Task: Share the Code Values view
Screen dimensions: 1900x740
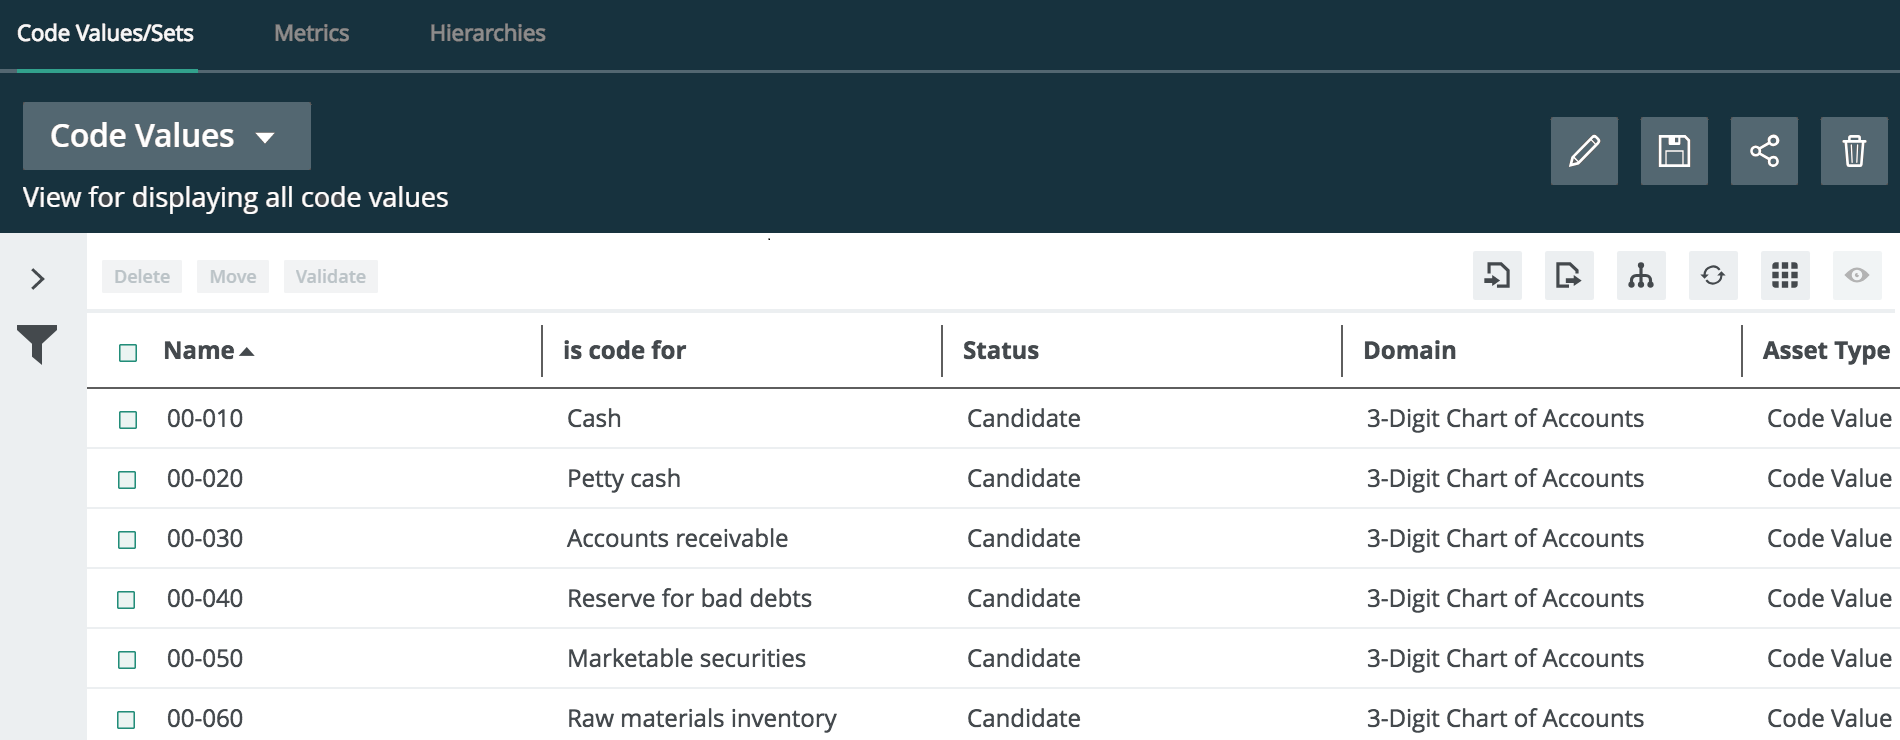Action: point(1763,151)
